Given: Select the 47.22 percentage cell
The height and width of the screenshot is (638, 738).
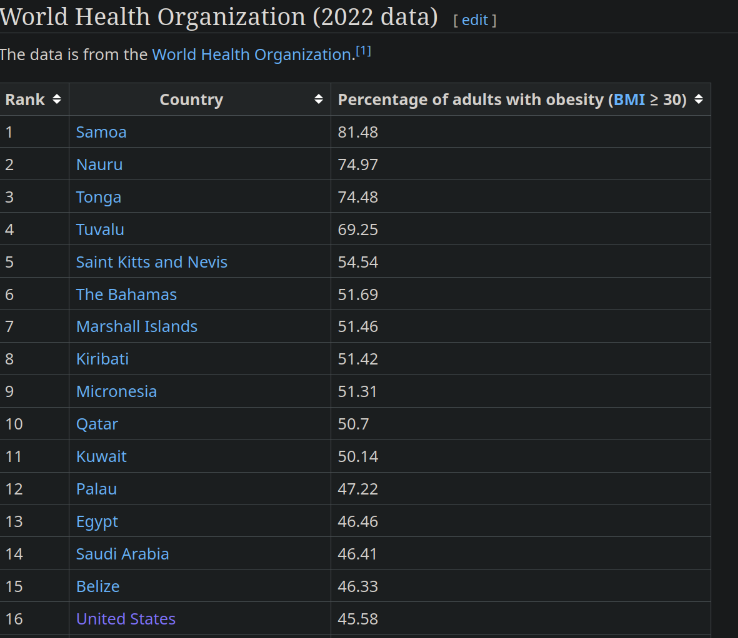Looking at the screenshot, I should [x=520, y=489].
